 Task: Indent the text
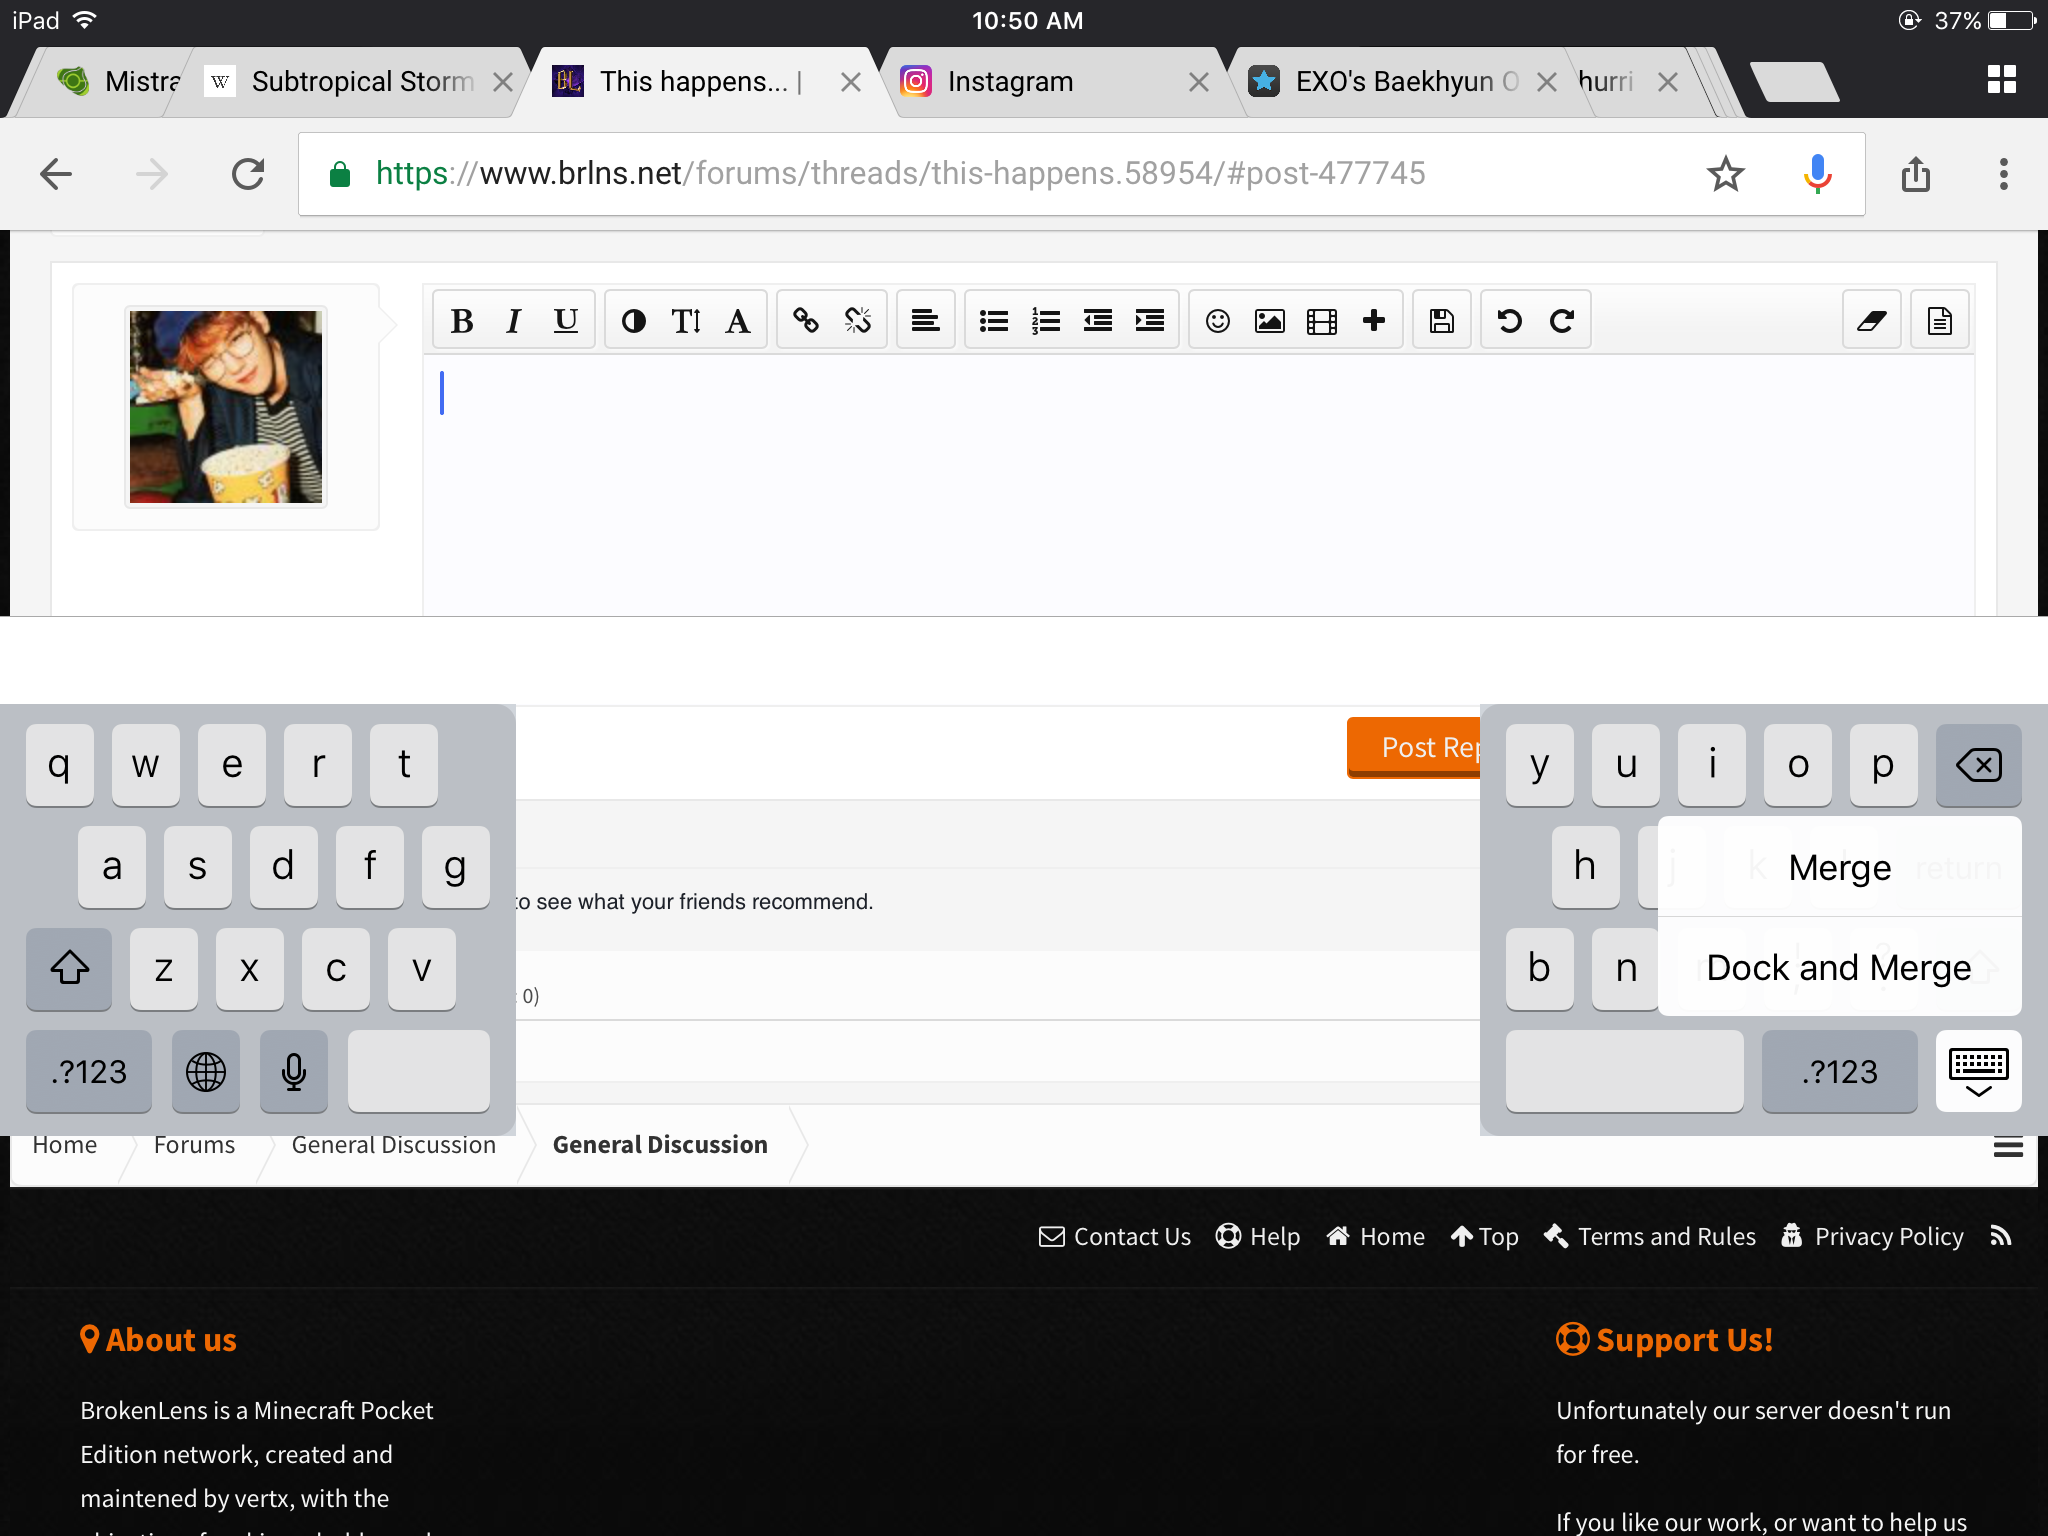(1150, 321)
